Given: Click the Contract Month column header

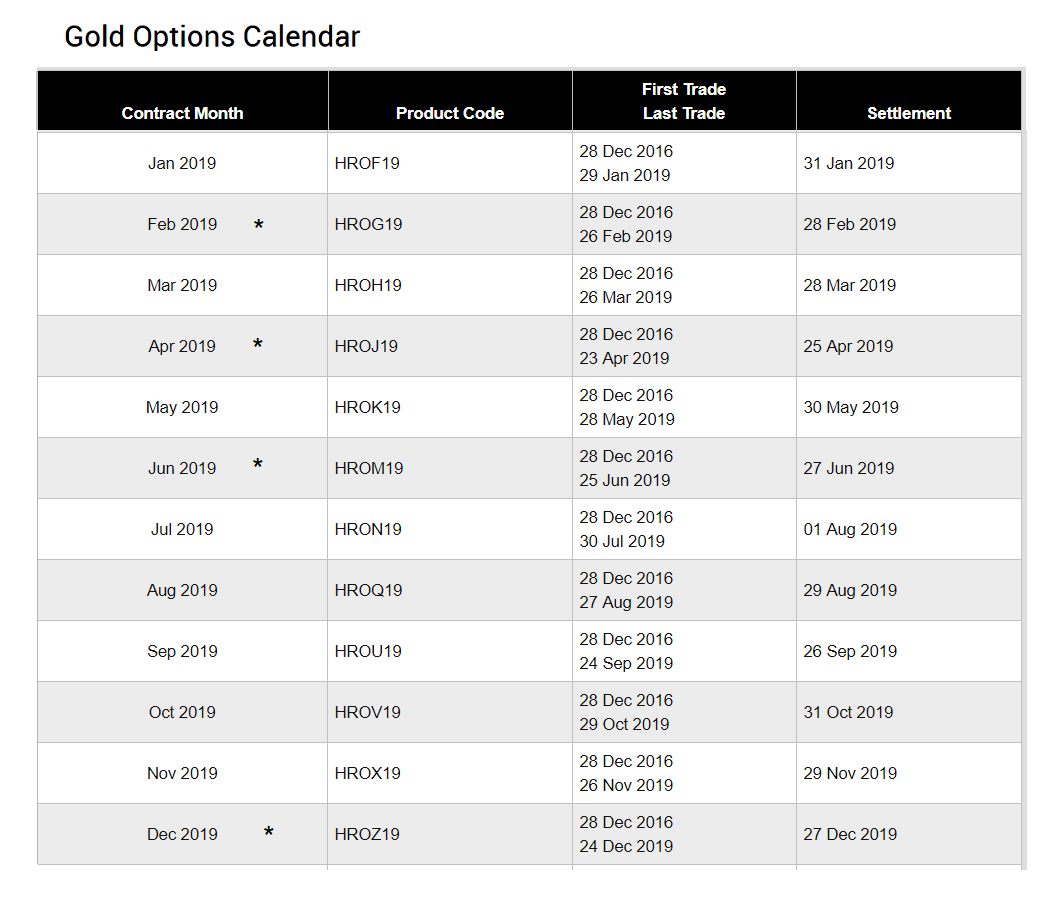Looking at the screenshot, I should click(x=182, y=113).
